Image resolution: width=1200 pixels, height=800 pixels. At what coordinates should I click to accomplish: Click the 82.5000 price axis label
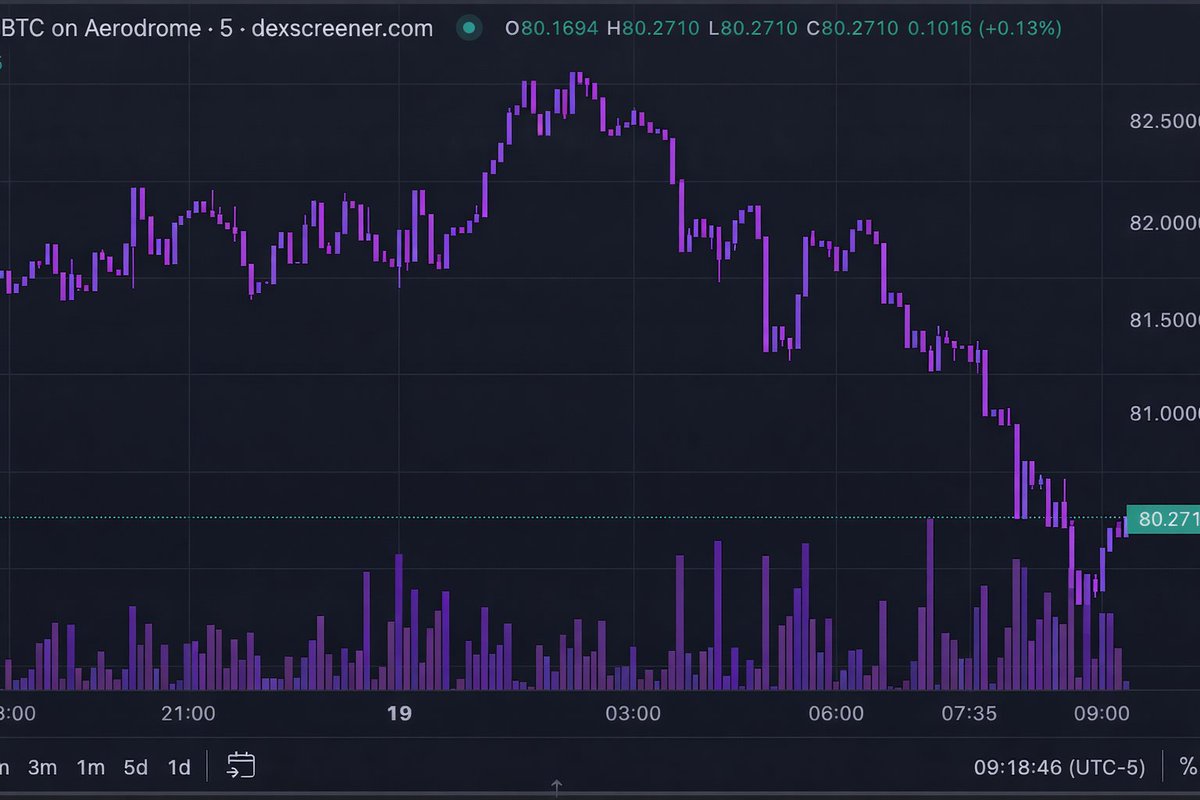1164,122
